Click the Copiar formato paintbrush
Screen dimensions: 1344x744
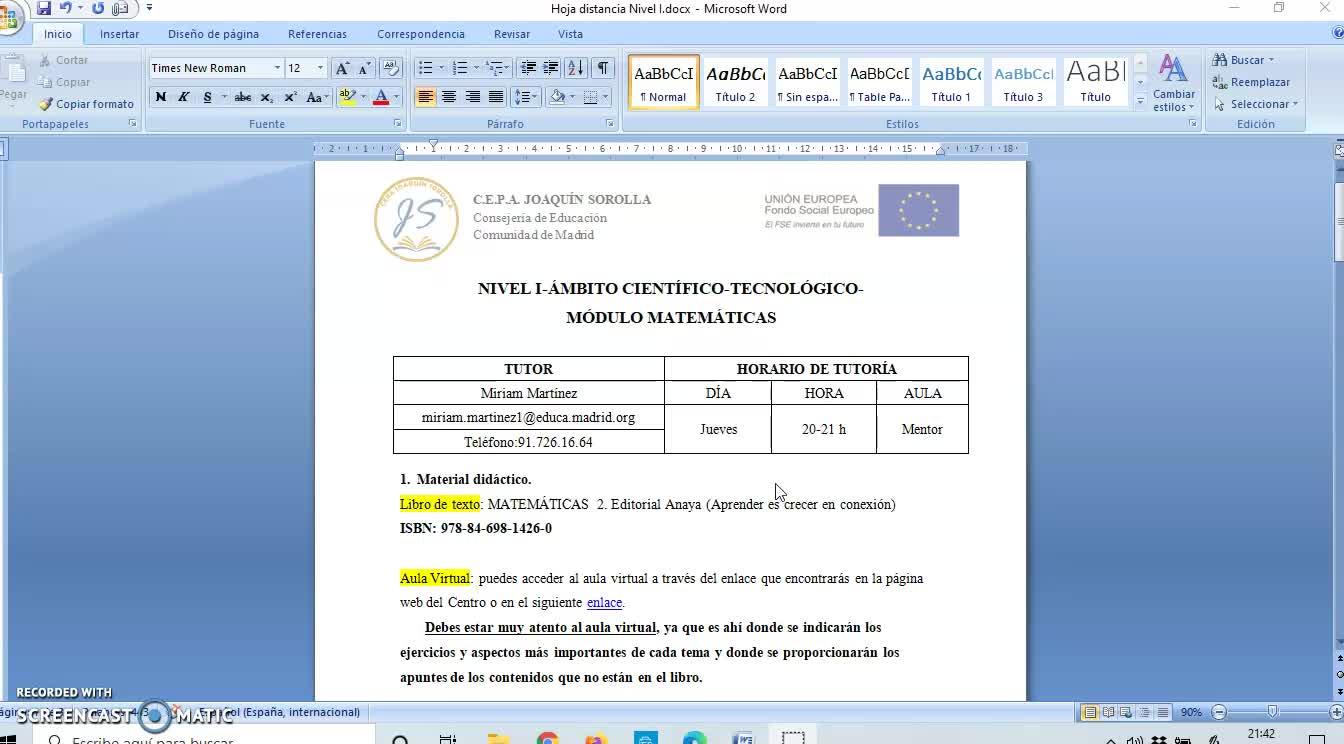tap(87, 104)
